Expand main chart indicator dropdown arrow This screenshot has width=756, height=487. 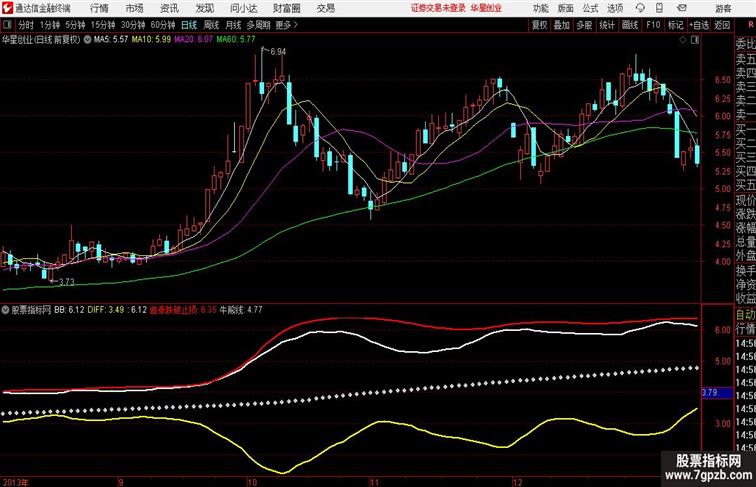click(x=87, y=40)
